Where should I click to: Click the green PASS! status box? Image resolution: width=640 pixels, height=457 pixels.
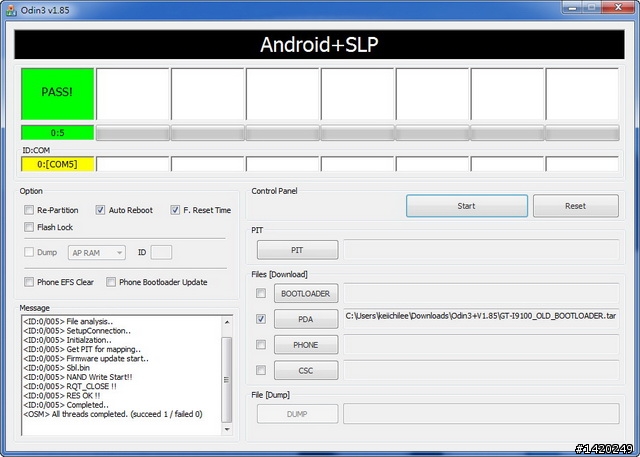pyautogui.click(x=57, y=94)
